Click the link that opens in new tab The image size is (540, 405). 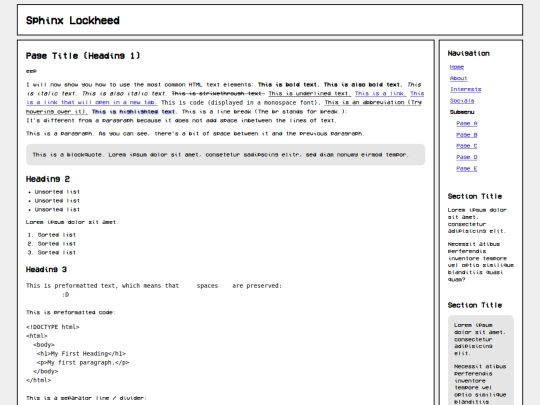click(92, 102)
